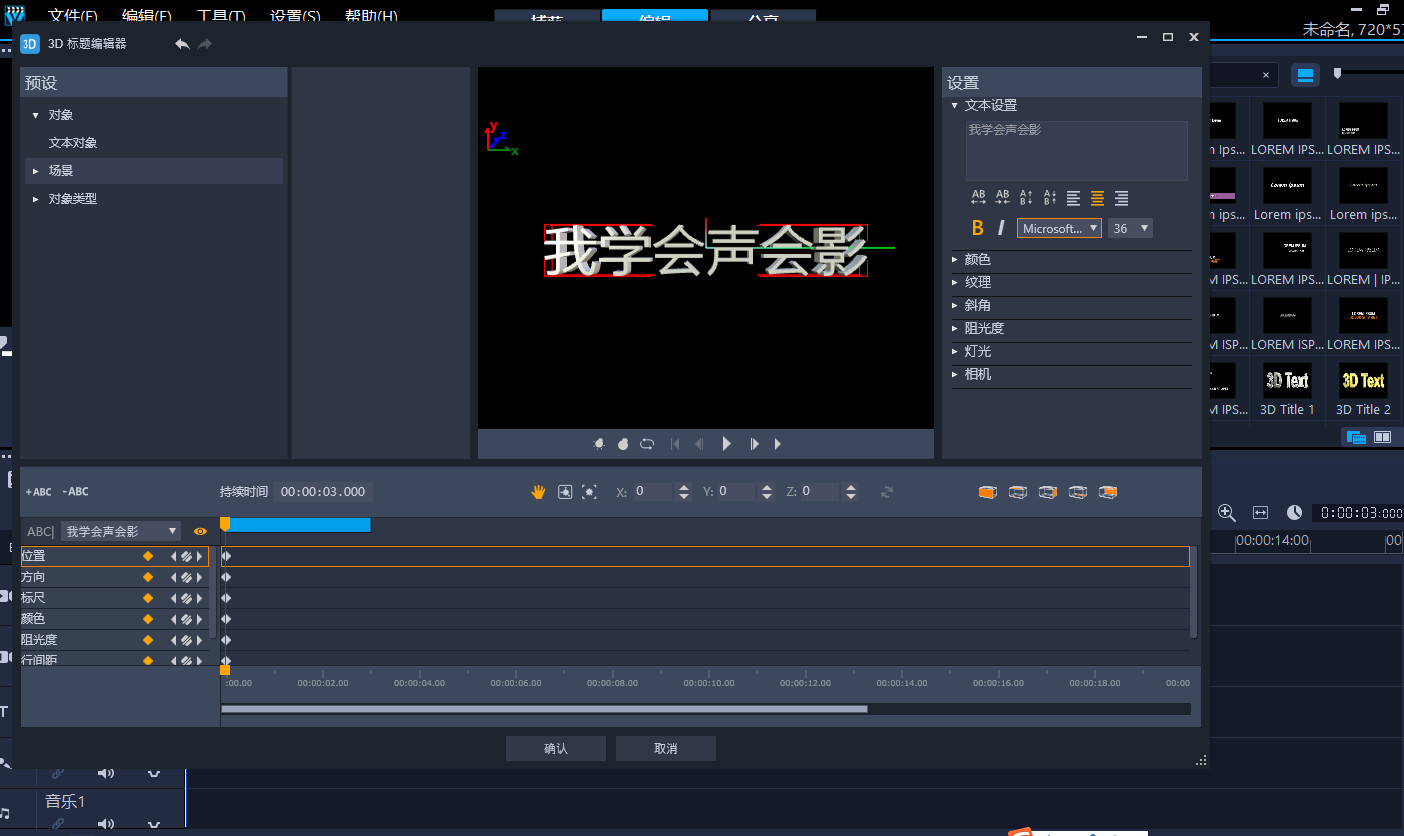Open 设置 menu in main window

(295, 16)
